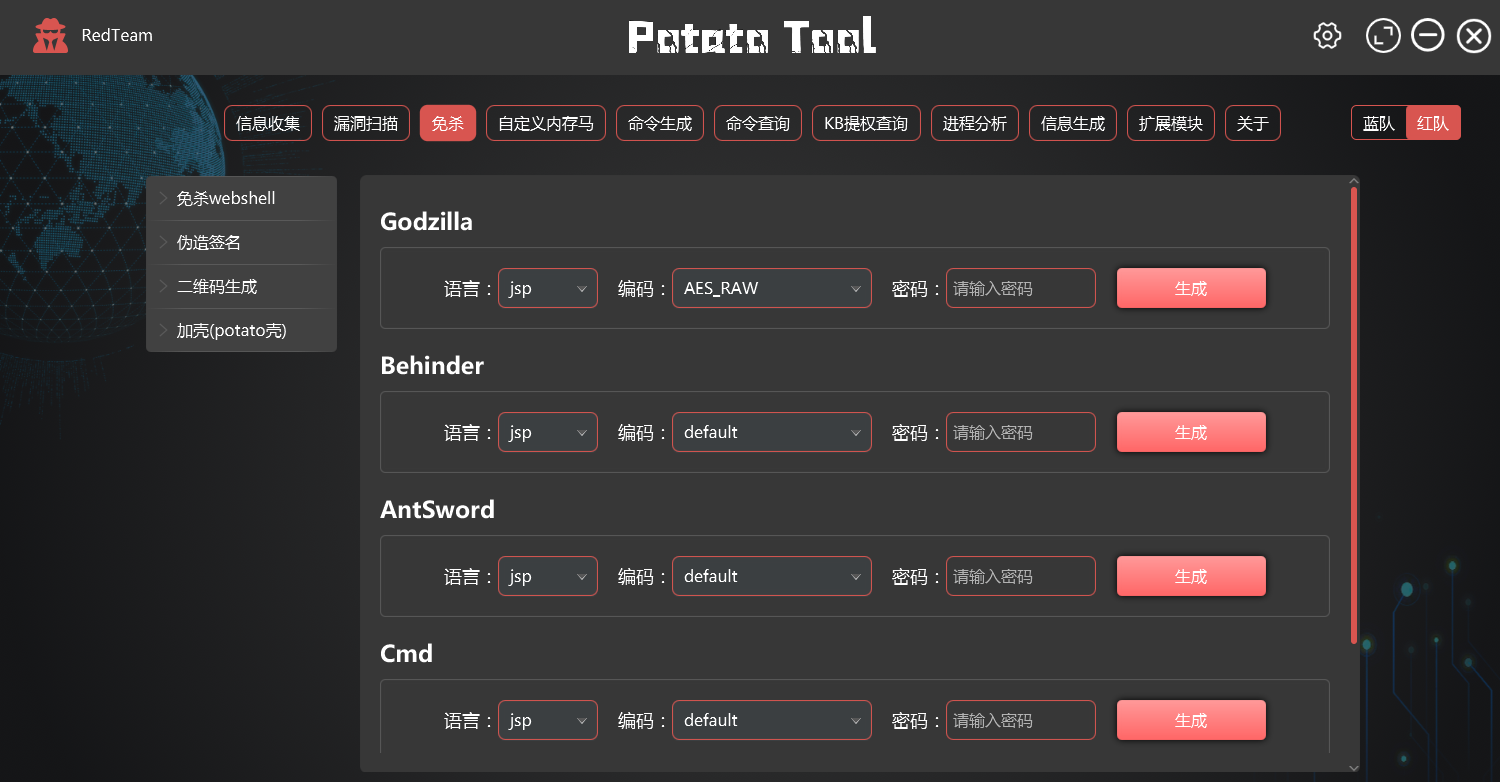The width and height of the screenshot is (1500, 782).
Task: Click the Cmd 生成 button
Action: point(1191,720)
